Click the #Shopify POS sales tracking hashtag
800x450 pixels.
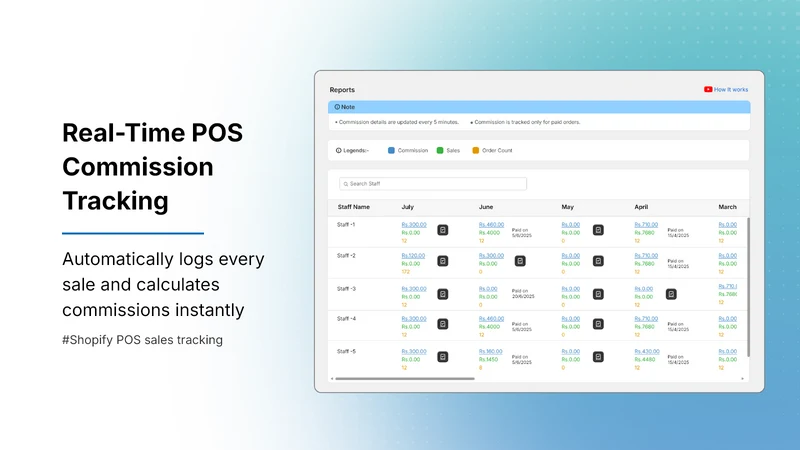142,340
